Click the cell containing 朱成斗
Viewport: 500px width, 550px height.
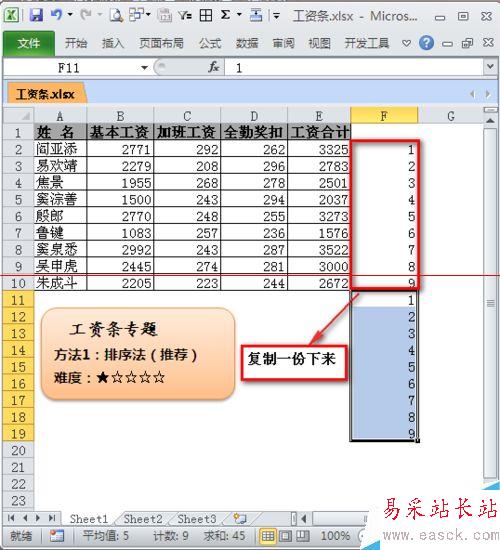point(60,283)
